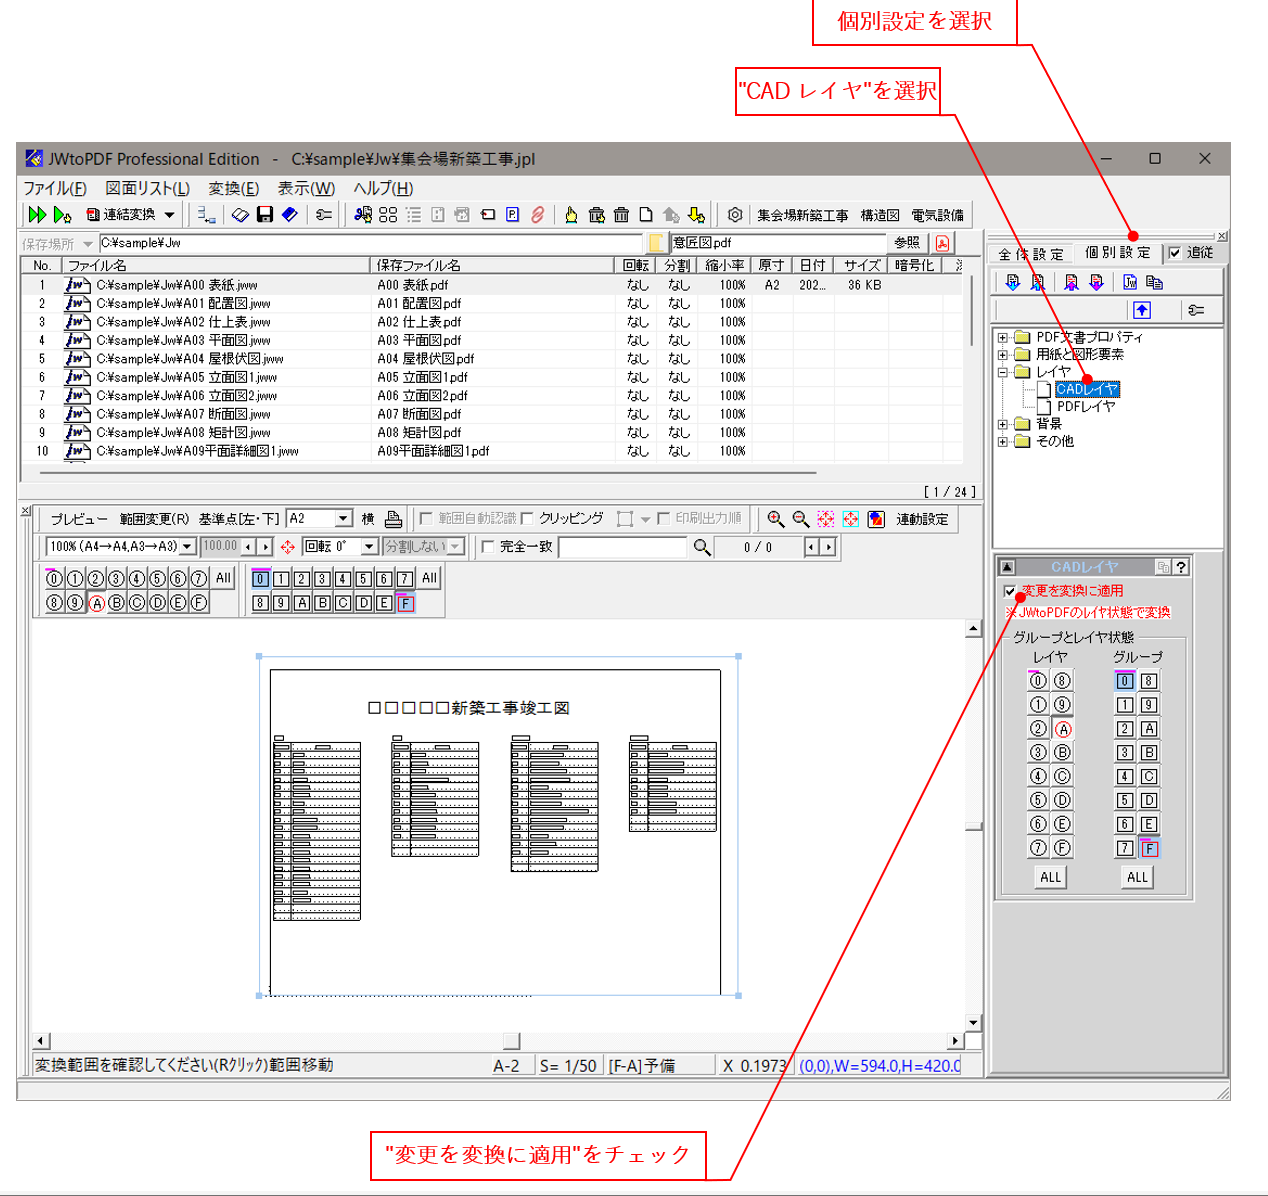Click the blue up-arrow icon in settings panel
Screen dimensions: 1268x1196
point(1142,310)
